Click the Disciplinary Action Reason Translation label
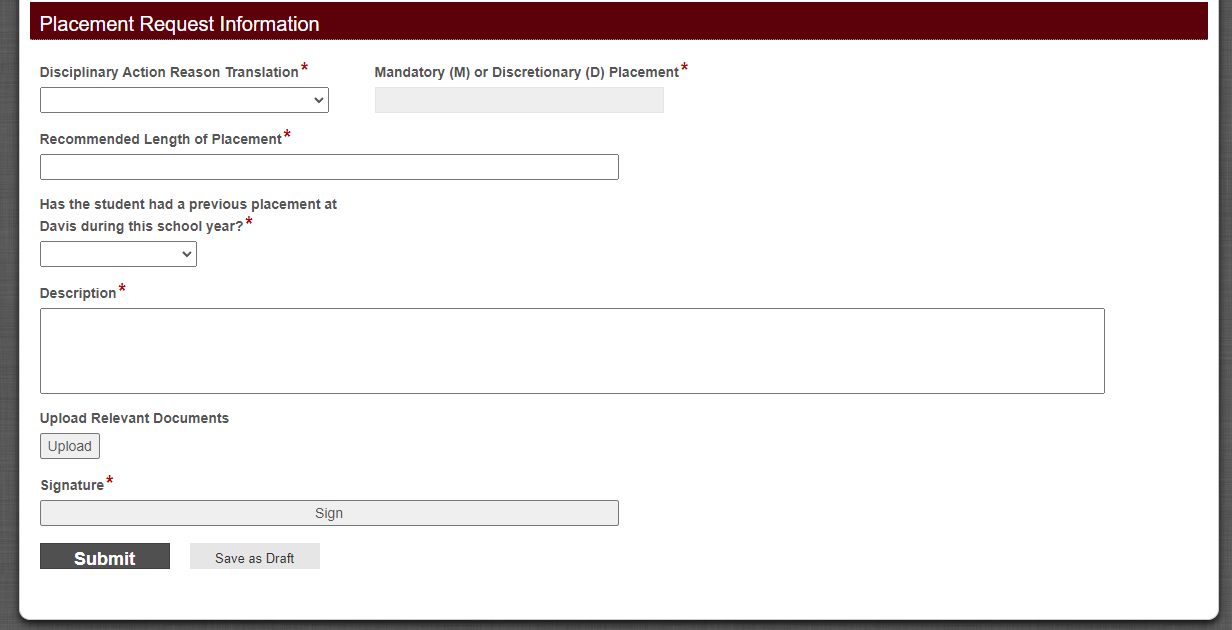Viewport: 1232px width, 630px height. click(x=167, y=72)
